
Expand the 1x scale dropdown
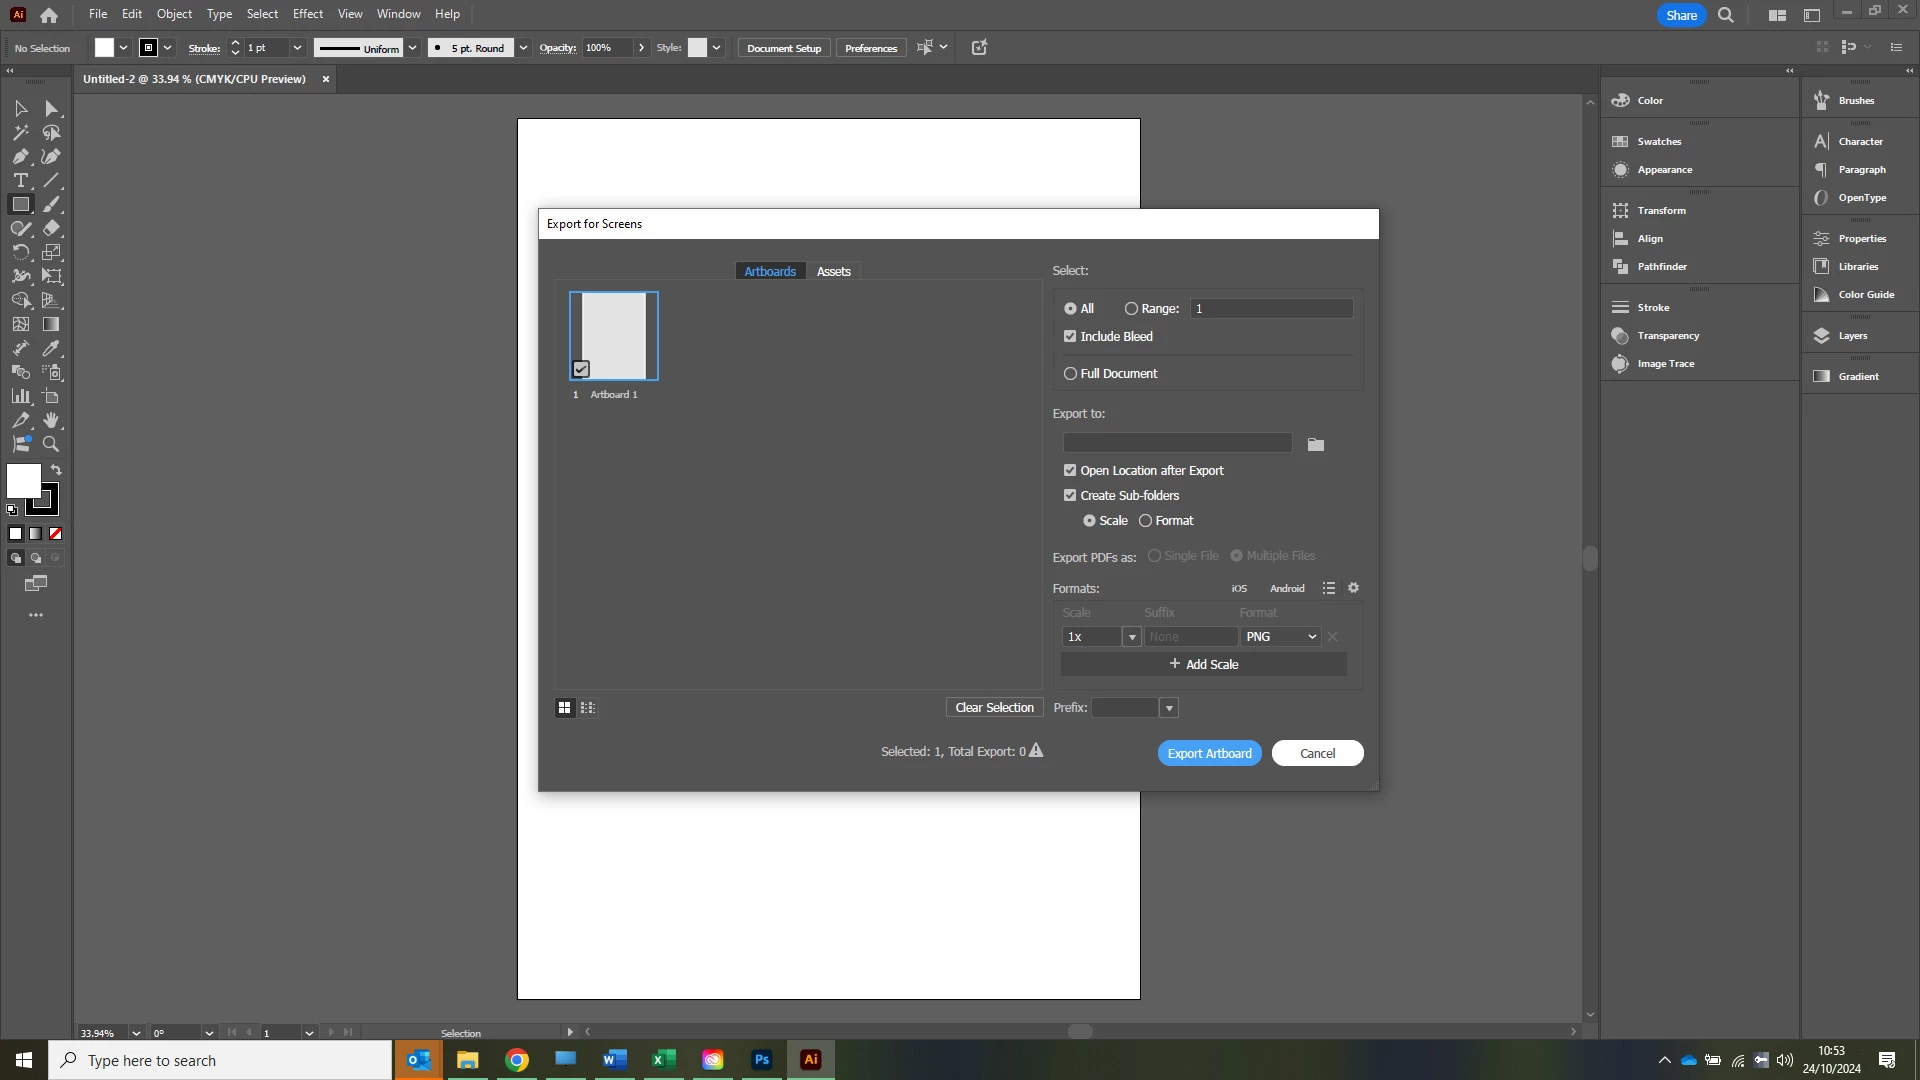click(x=1132, y=637)
